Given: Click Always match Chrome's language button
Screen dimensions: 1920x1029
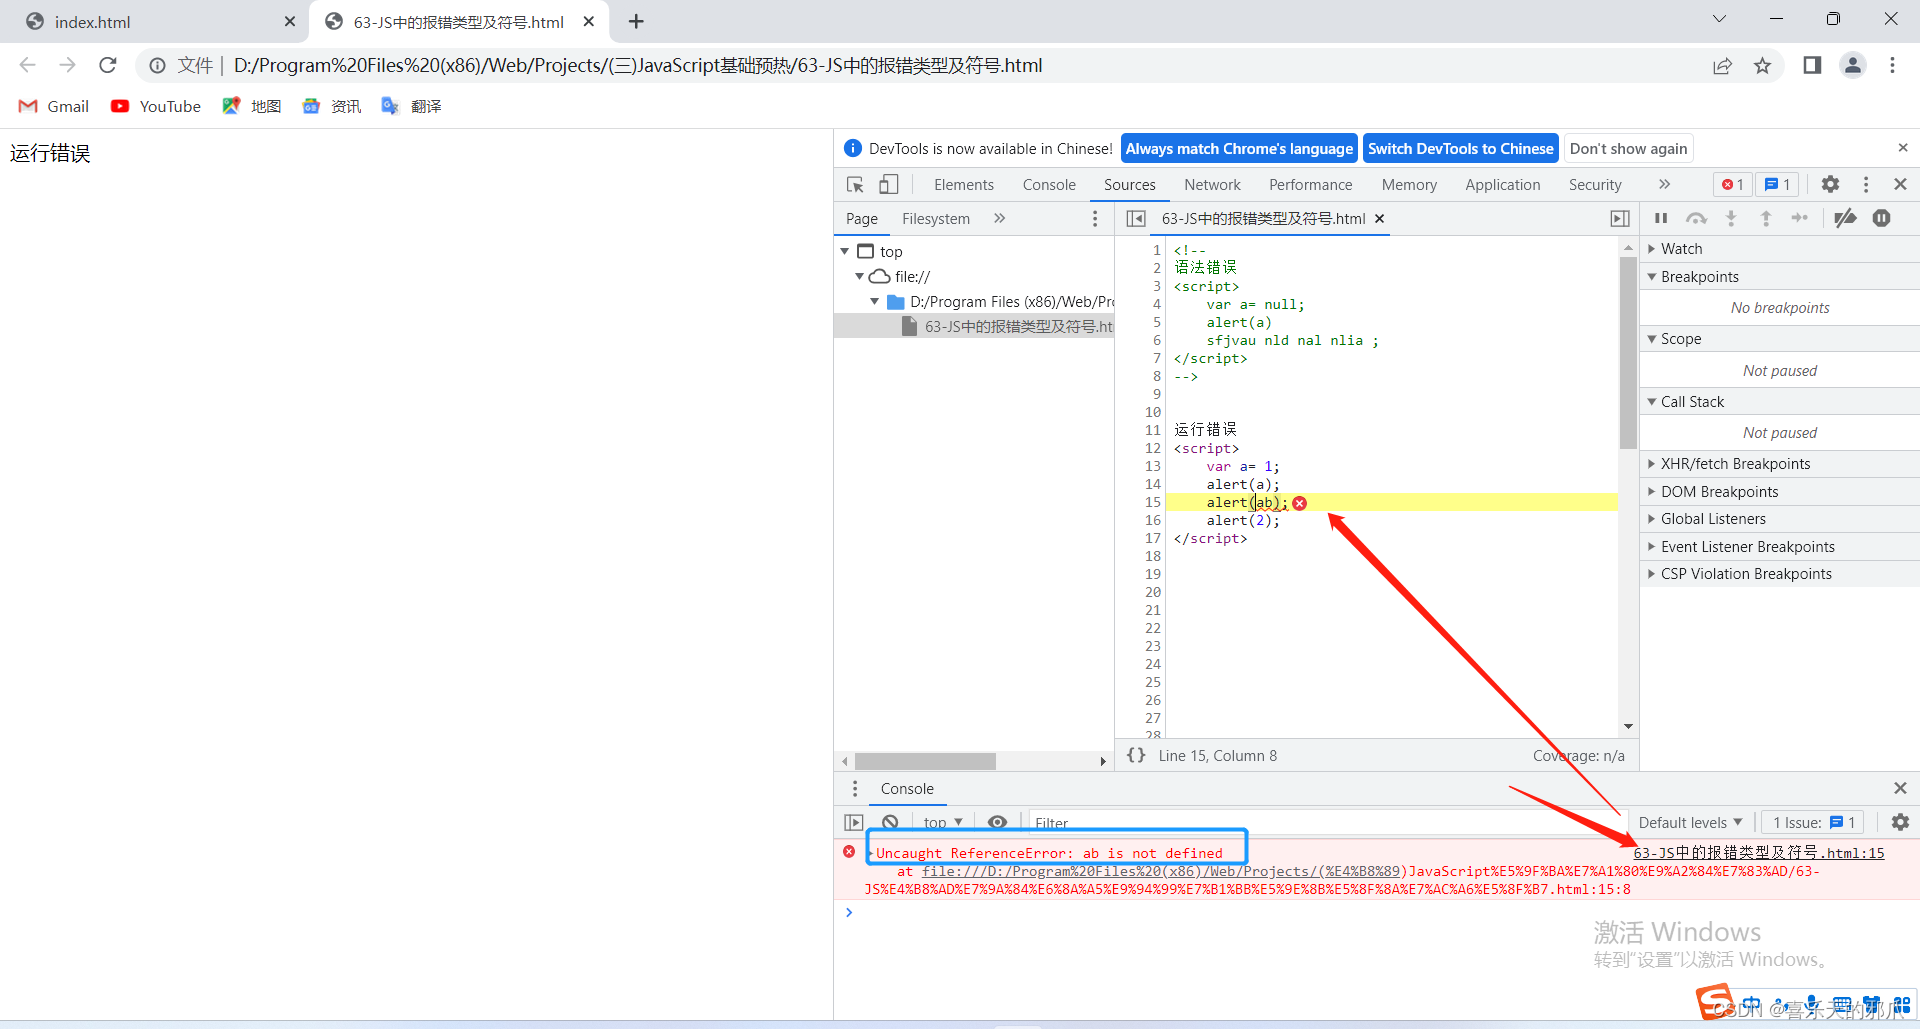Looking at the screenshot, I should coord(1239,149).
